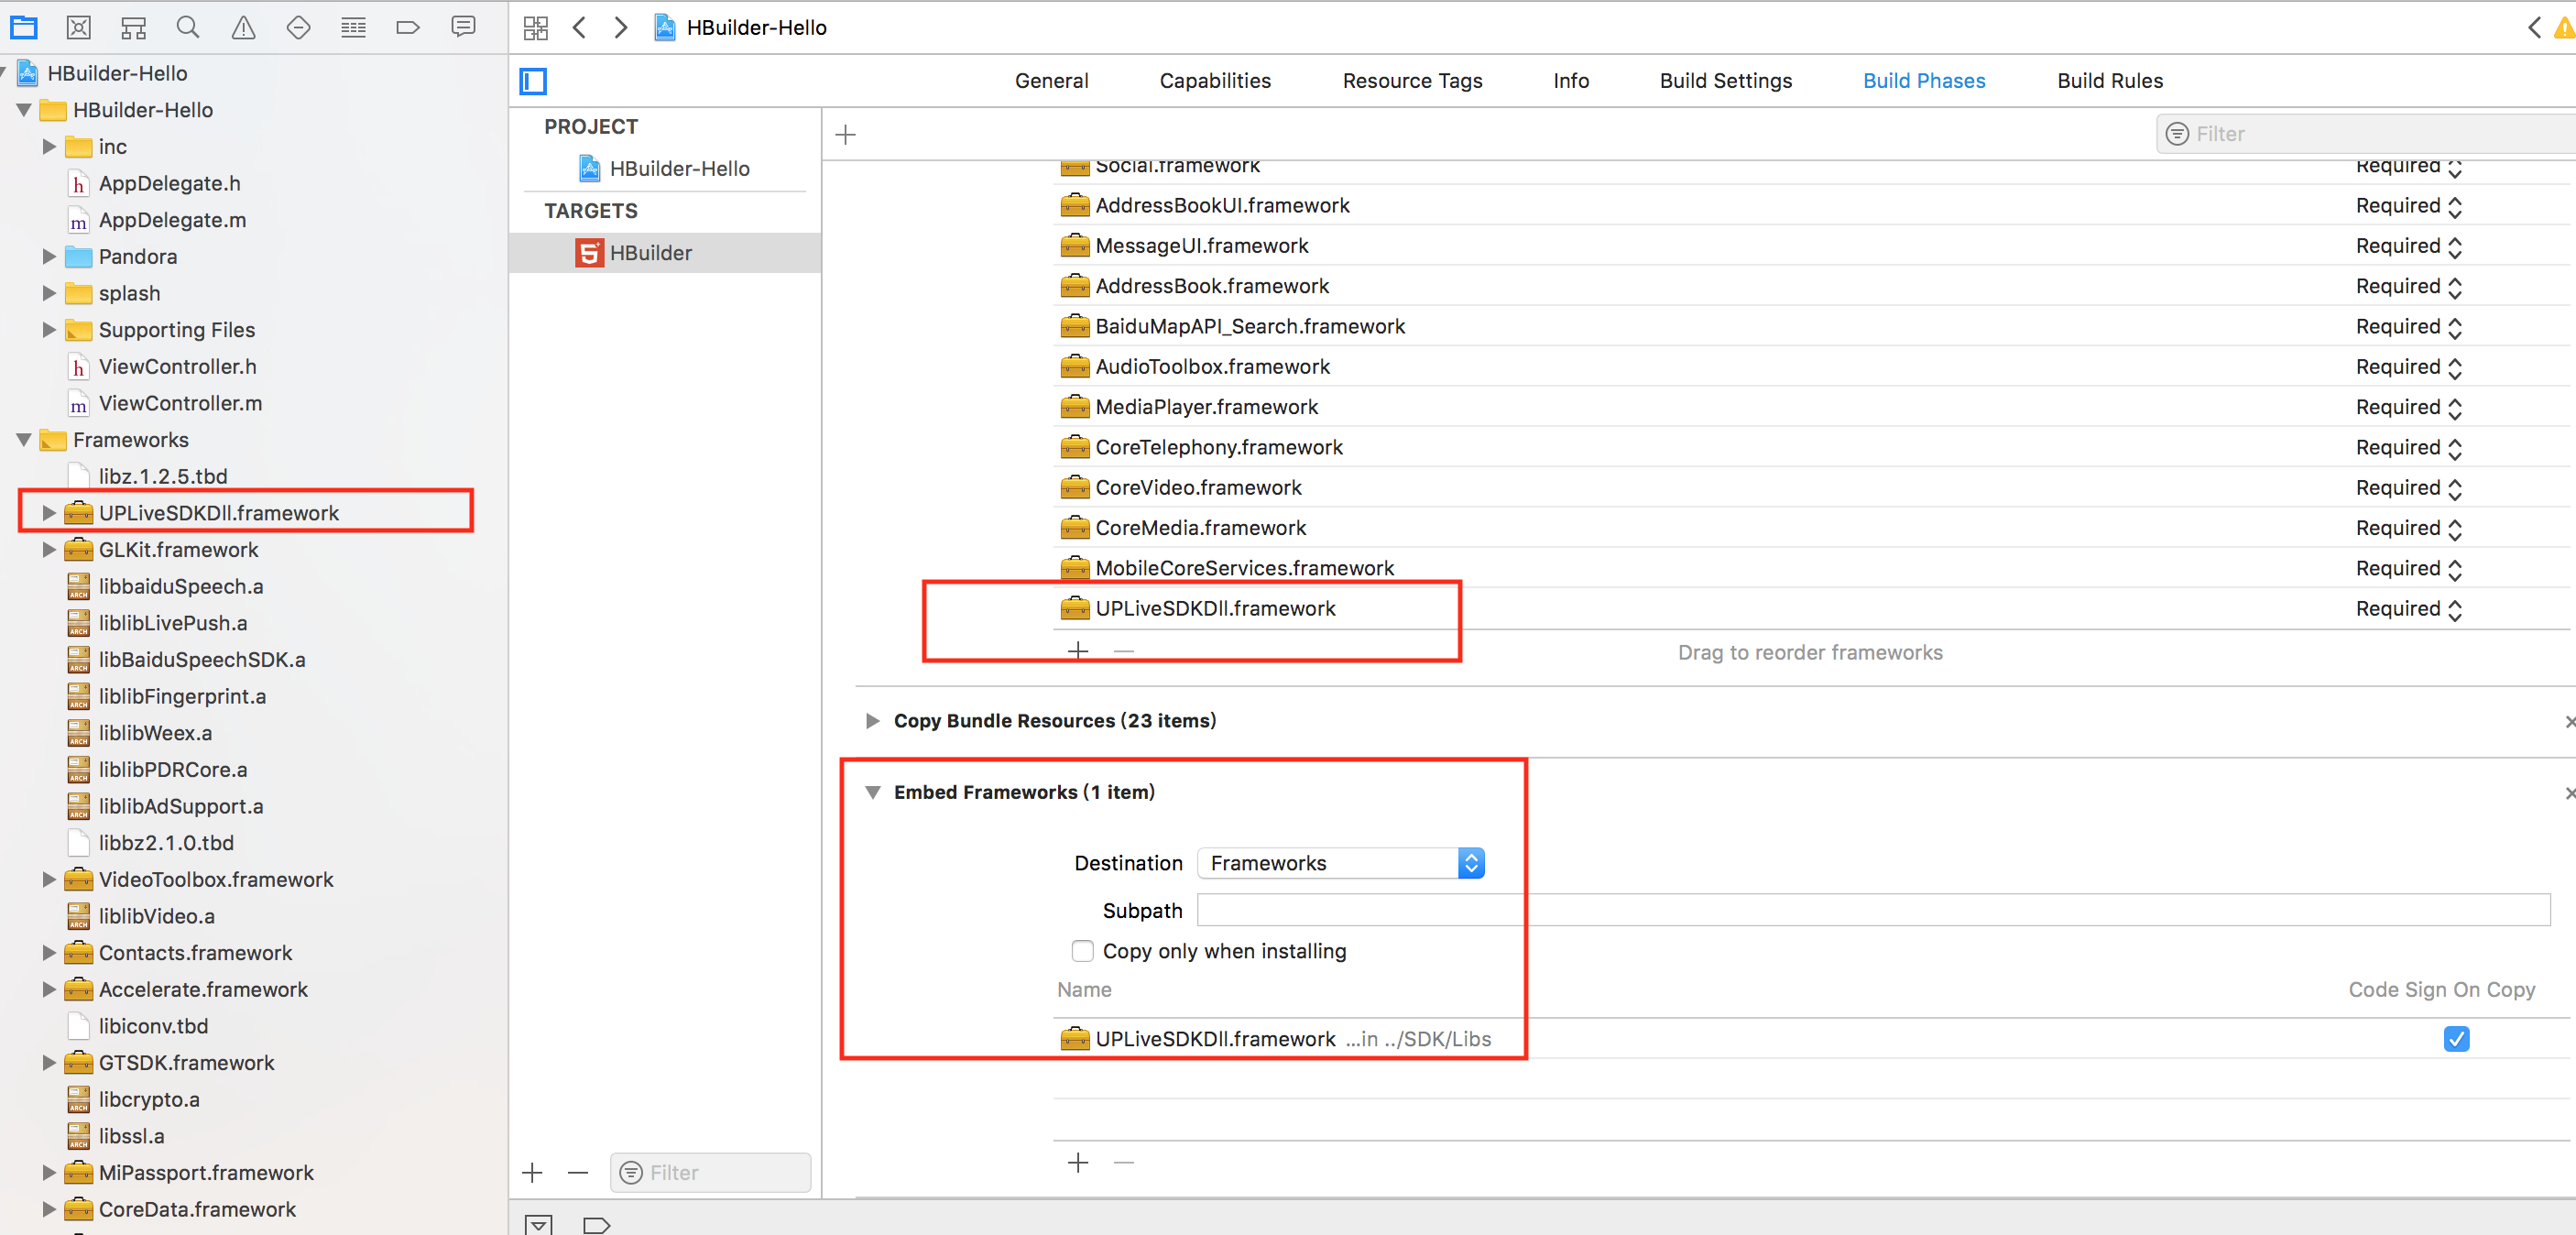The width and height of the screenshot is (2576, 1235).
Task: Change Required status of UPLiveSDKDll.framework
Action: 2408,609
